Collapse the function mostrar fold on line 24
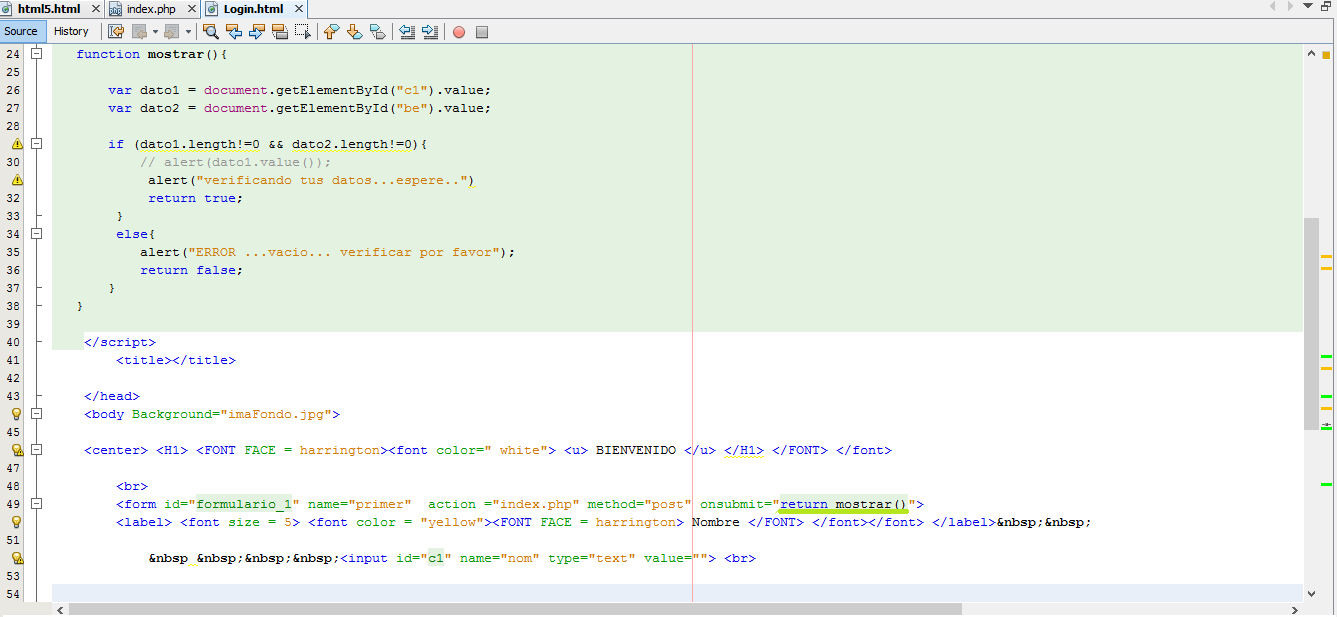This screenshot has width=1338, height=617. [37, 54]
